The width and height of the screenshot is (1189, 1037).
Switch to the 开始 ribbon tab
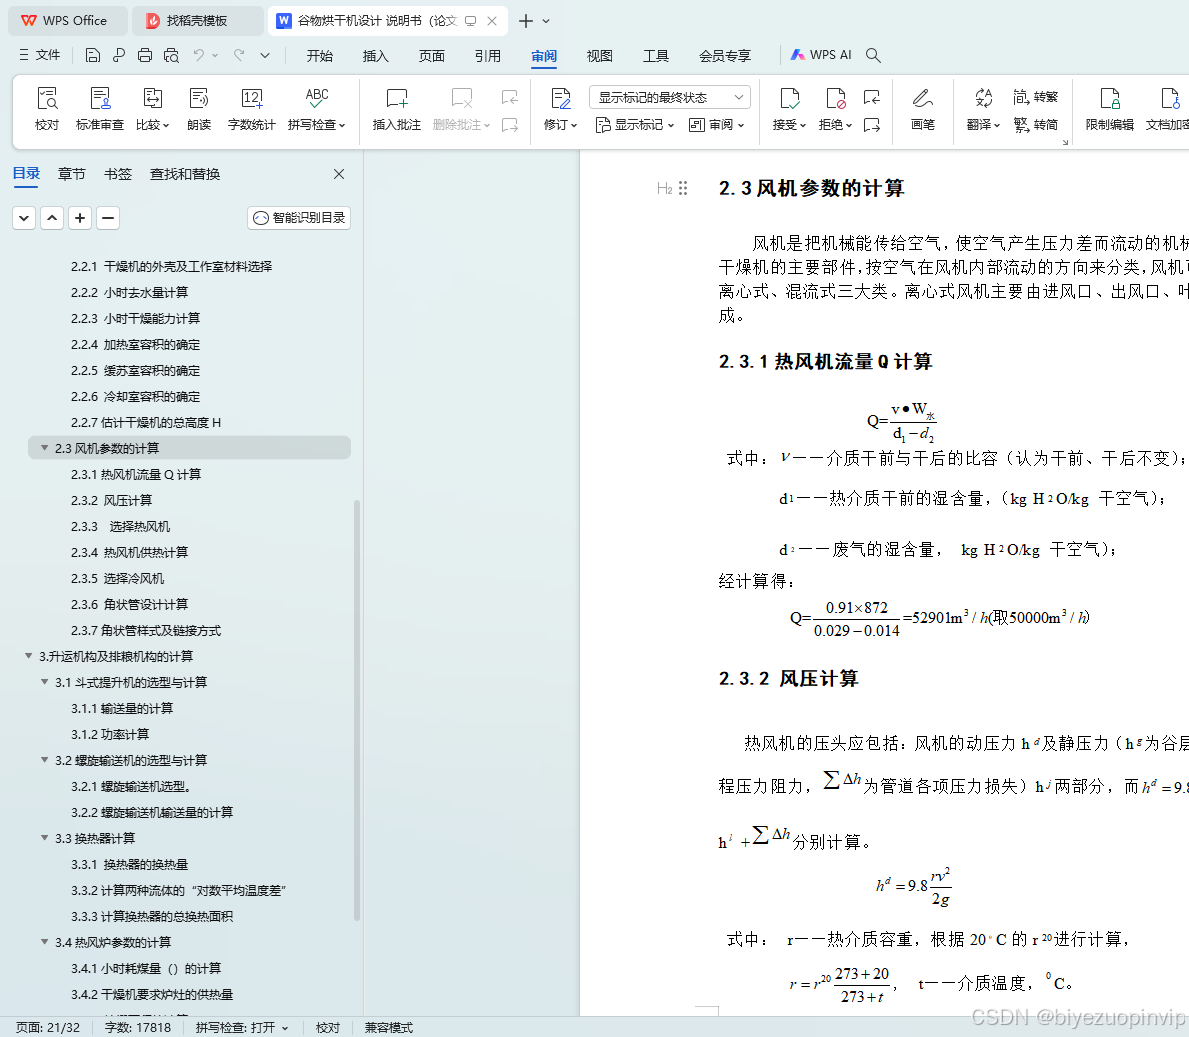pos(319,55)
